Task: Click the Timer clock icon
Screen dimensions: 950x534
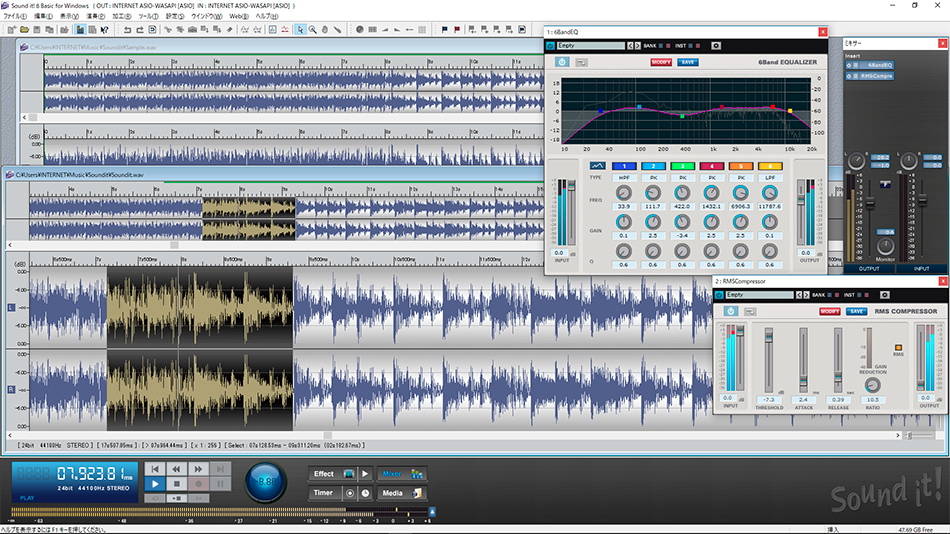Action: (365, 493)
